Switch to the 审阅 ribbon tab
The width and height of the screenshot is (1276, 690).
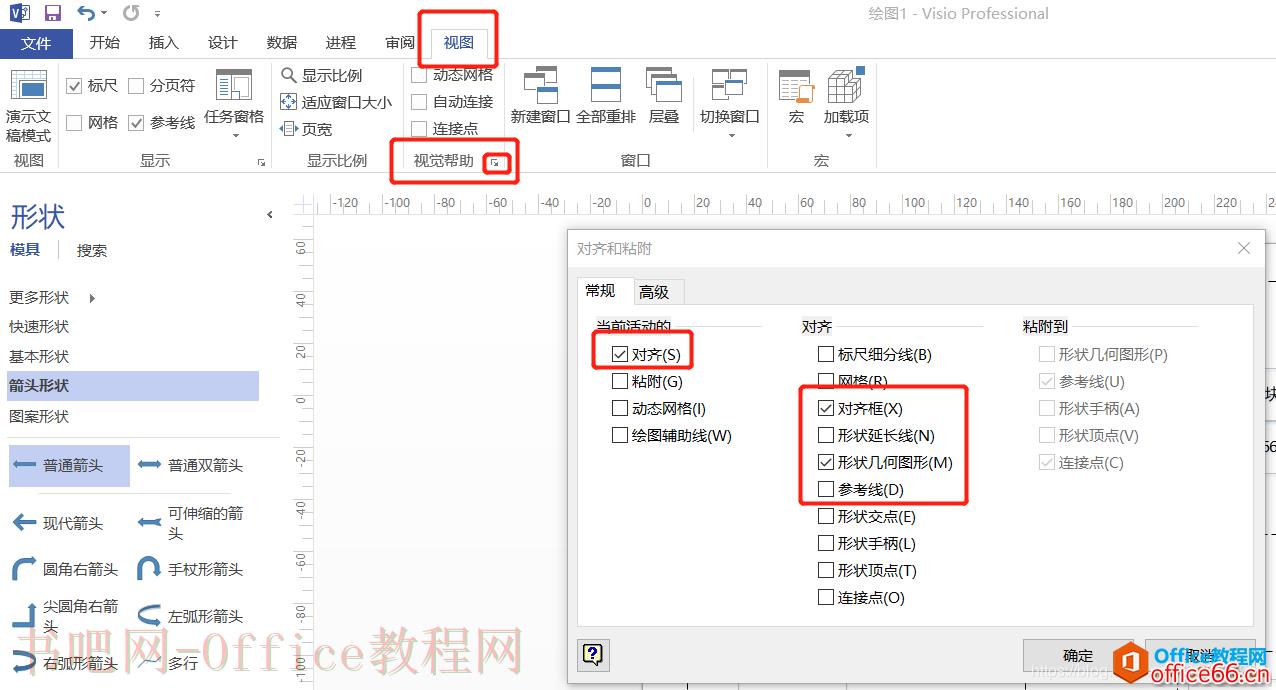(x=400, y=43)
